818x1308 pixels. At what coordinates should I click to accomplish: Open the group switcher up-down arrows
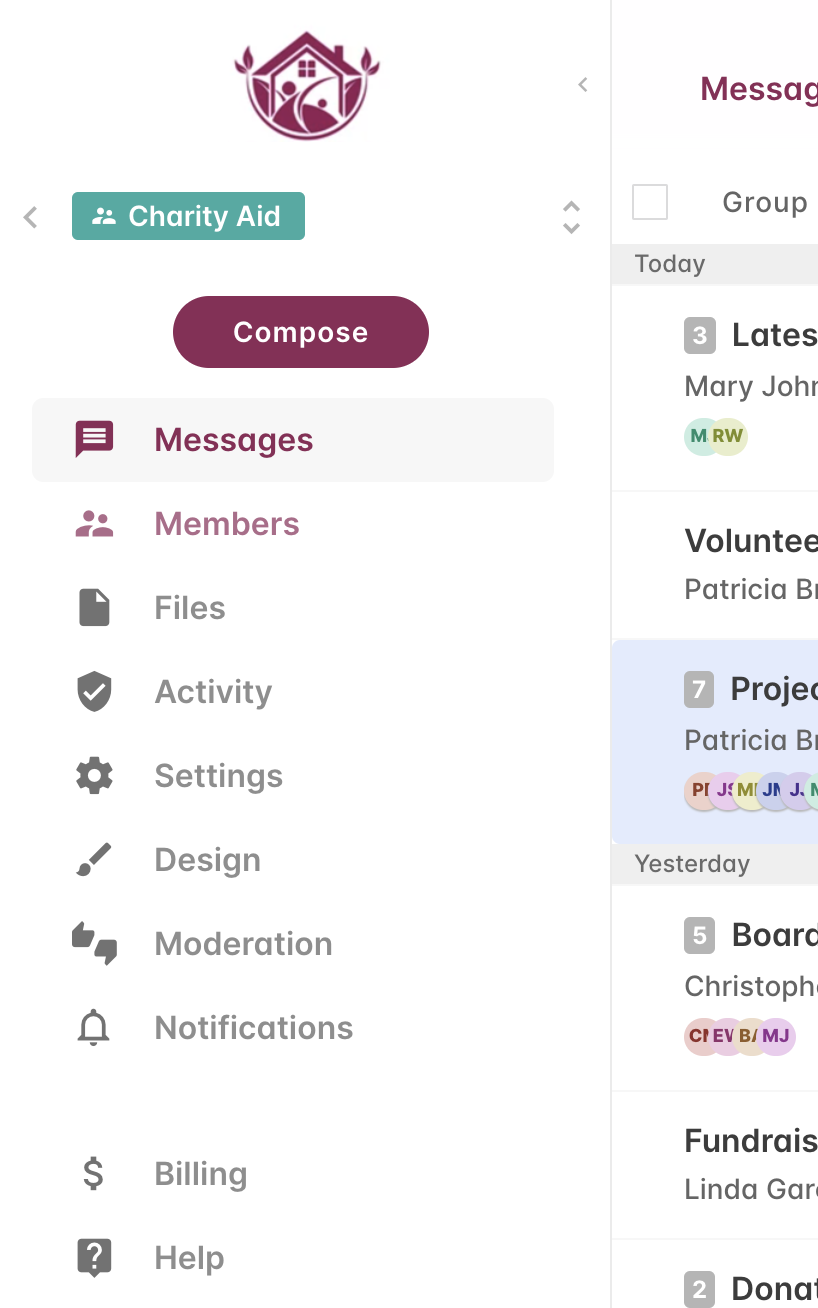[x=571, y=217]
